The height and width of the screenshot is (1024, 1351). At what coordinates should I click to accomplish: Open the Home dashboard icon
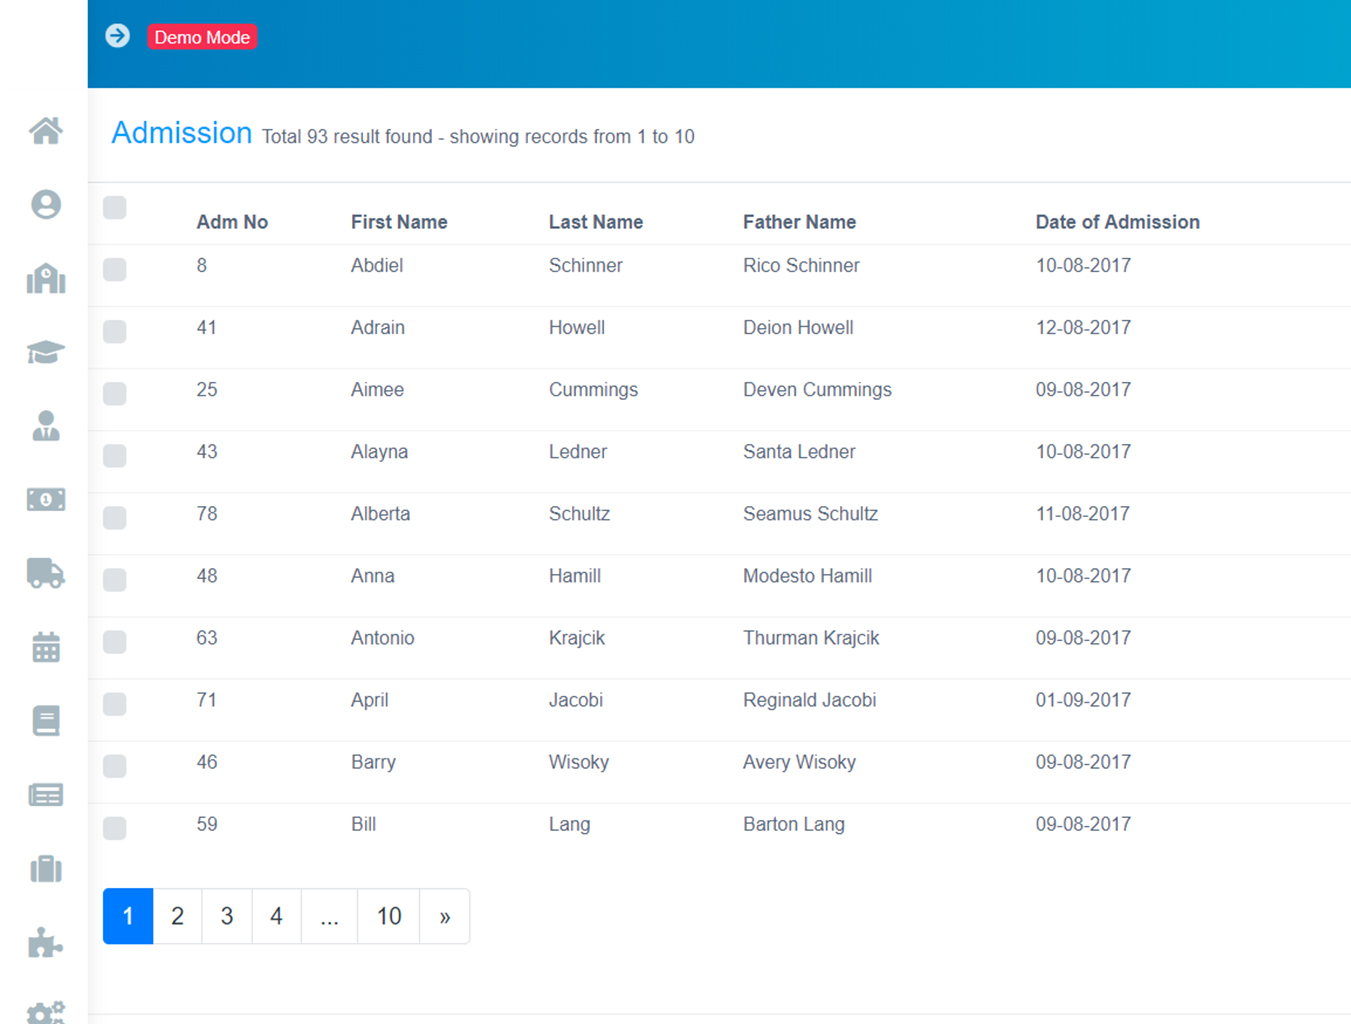tap(45, 130)
